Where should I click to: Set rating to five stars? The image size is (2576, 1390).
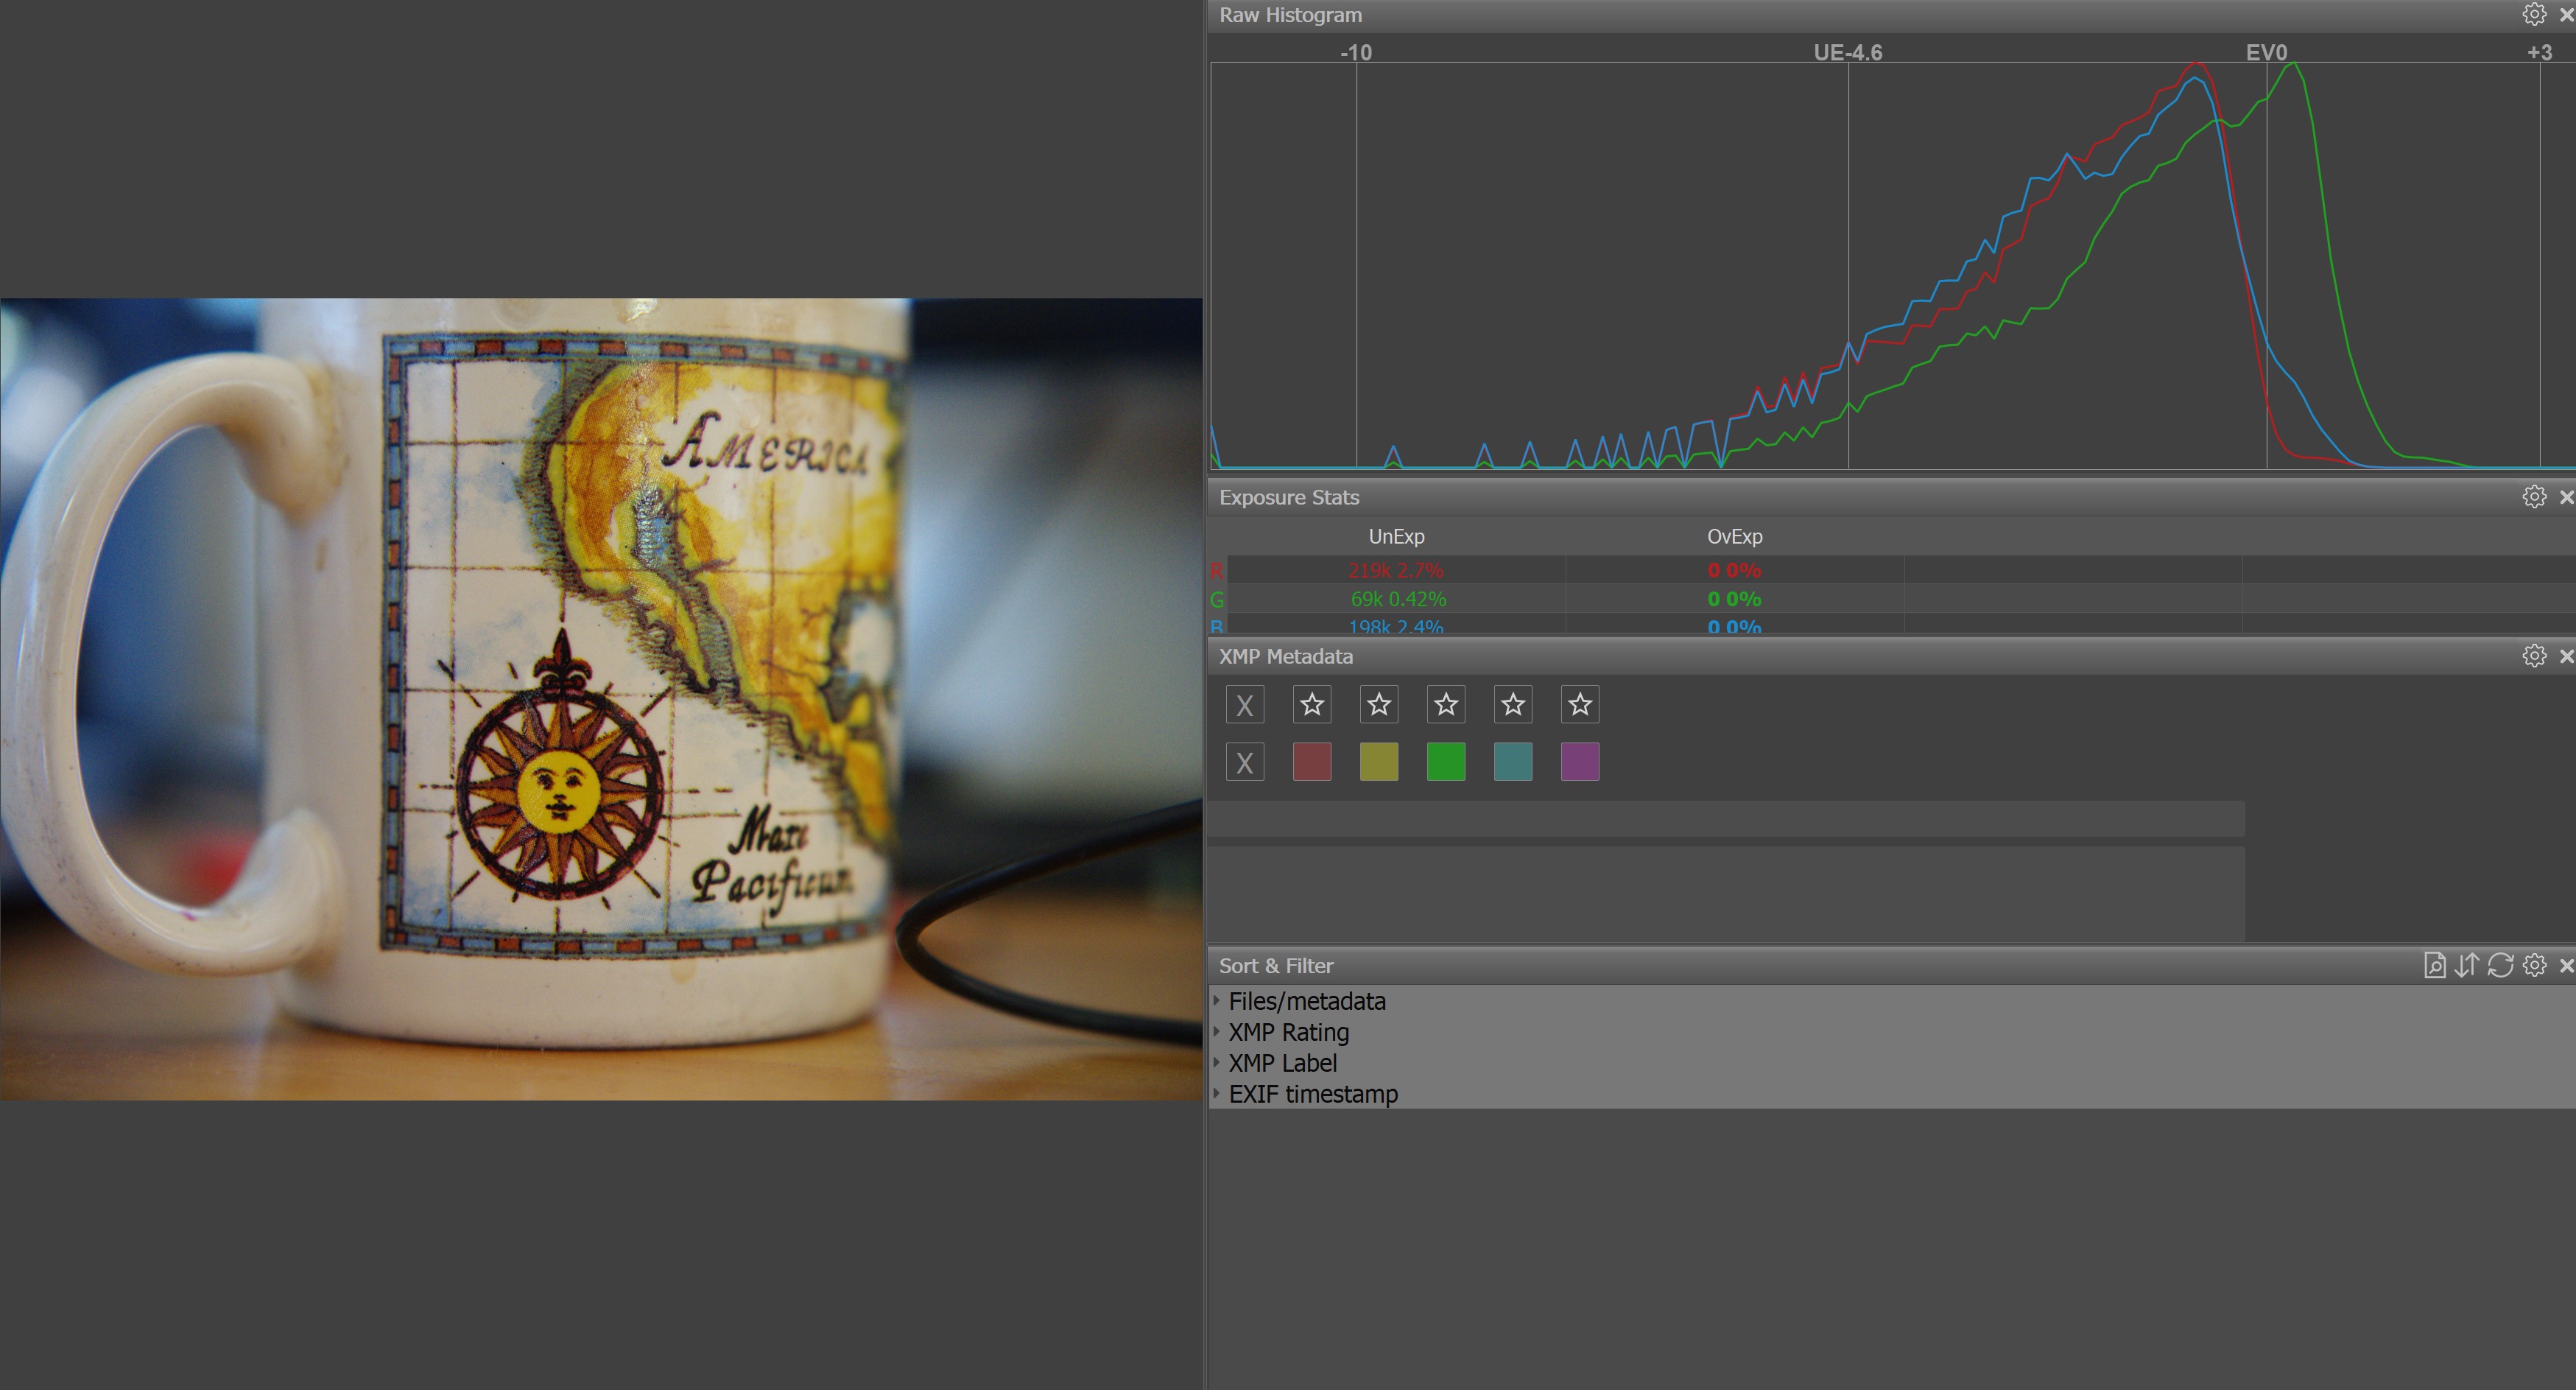coord(1580,705)
